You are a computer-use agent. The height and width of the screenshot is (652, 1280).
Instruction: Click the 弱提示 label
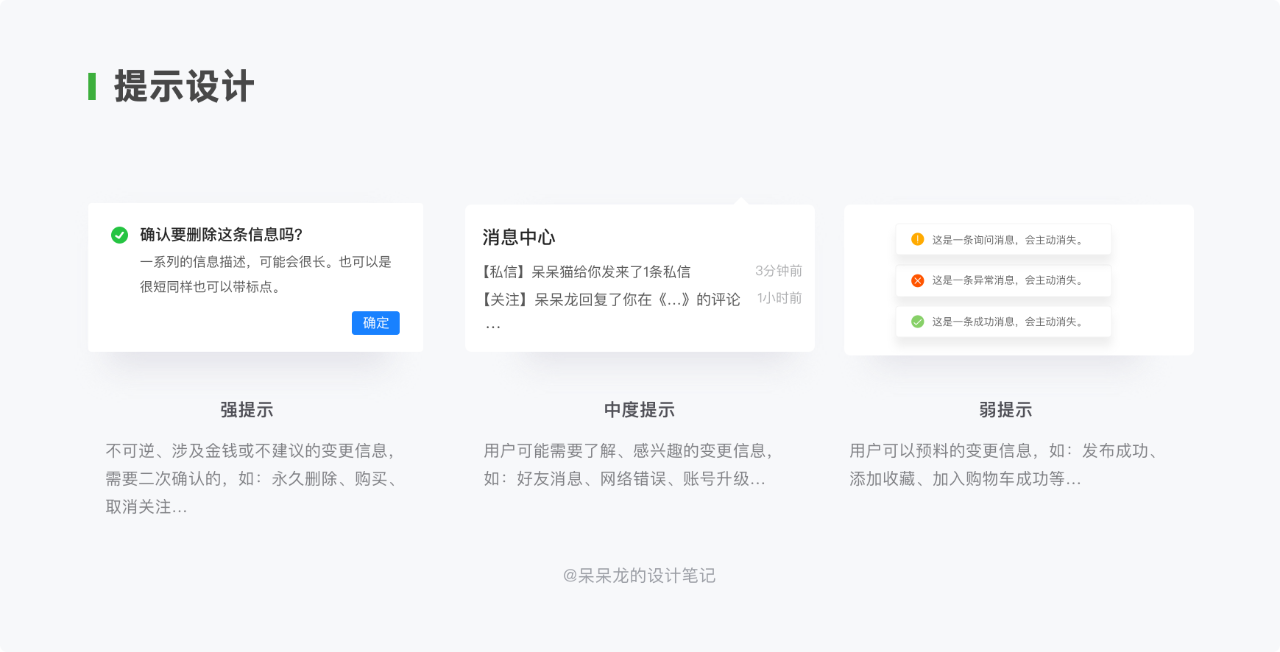coord(1005,410)
